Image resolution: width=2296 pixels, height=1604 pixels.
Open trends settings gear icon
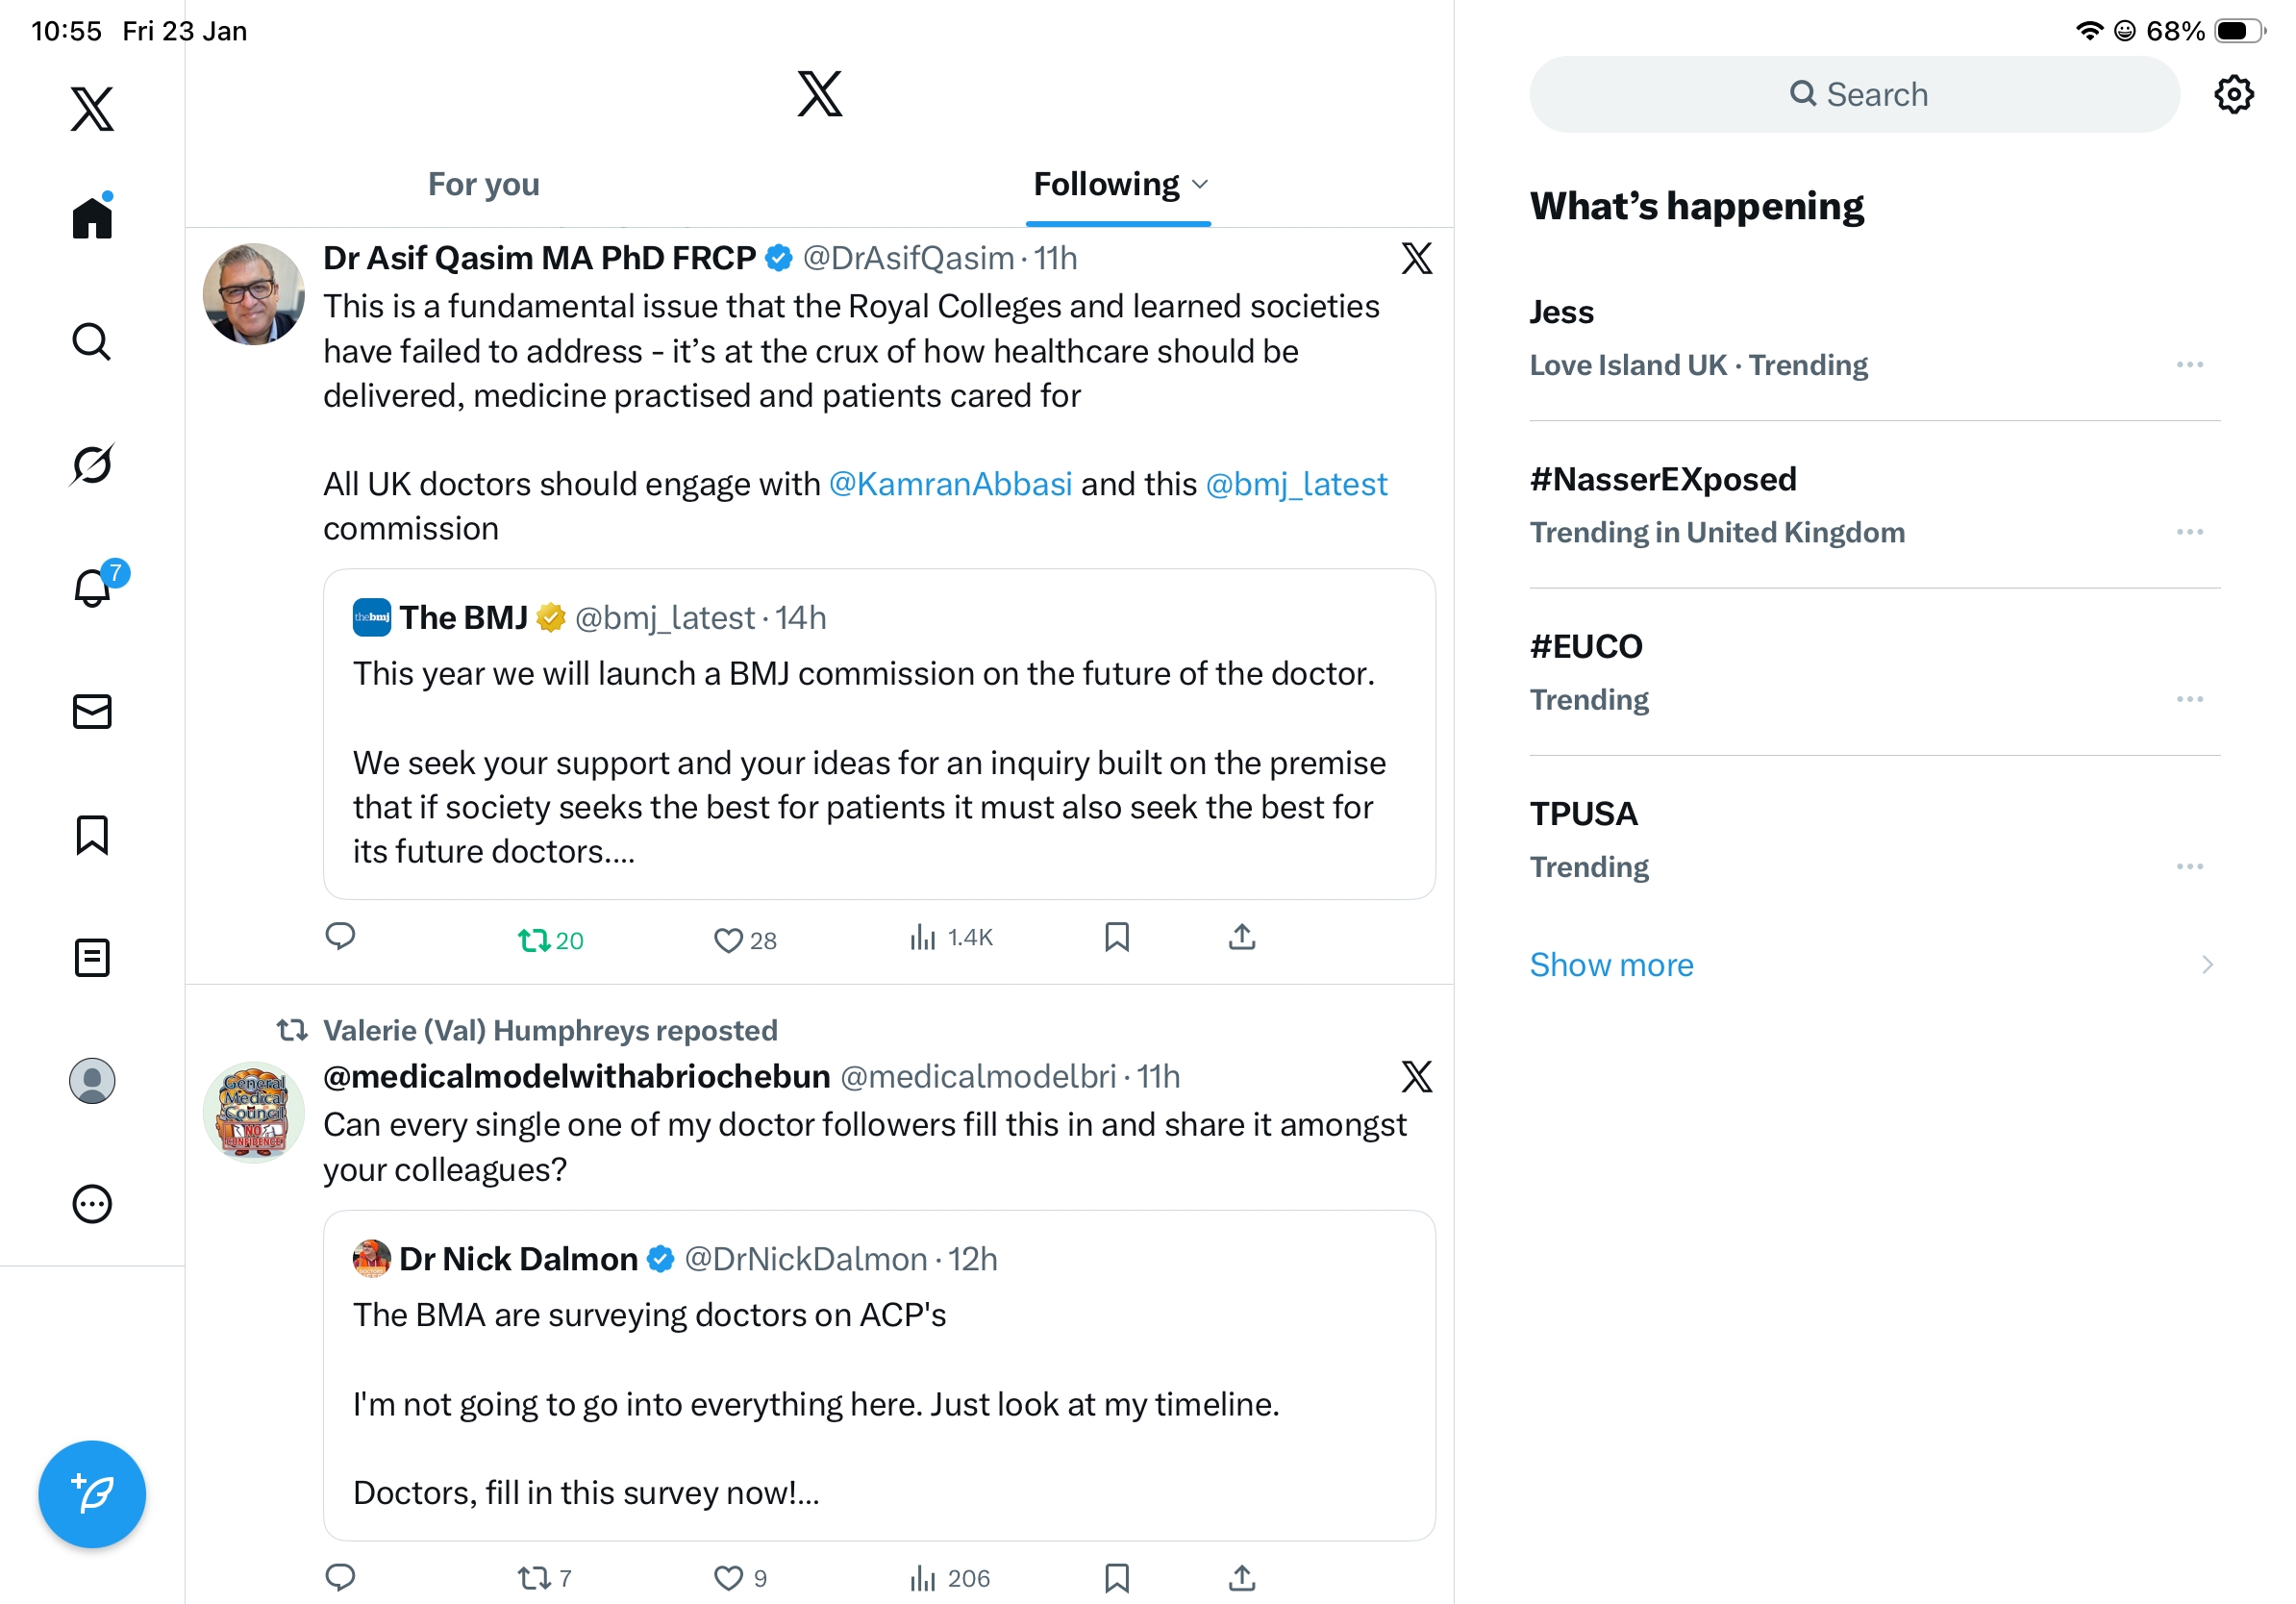2233,95
